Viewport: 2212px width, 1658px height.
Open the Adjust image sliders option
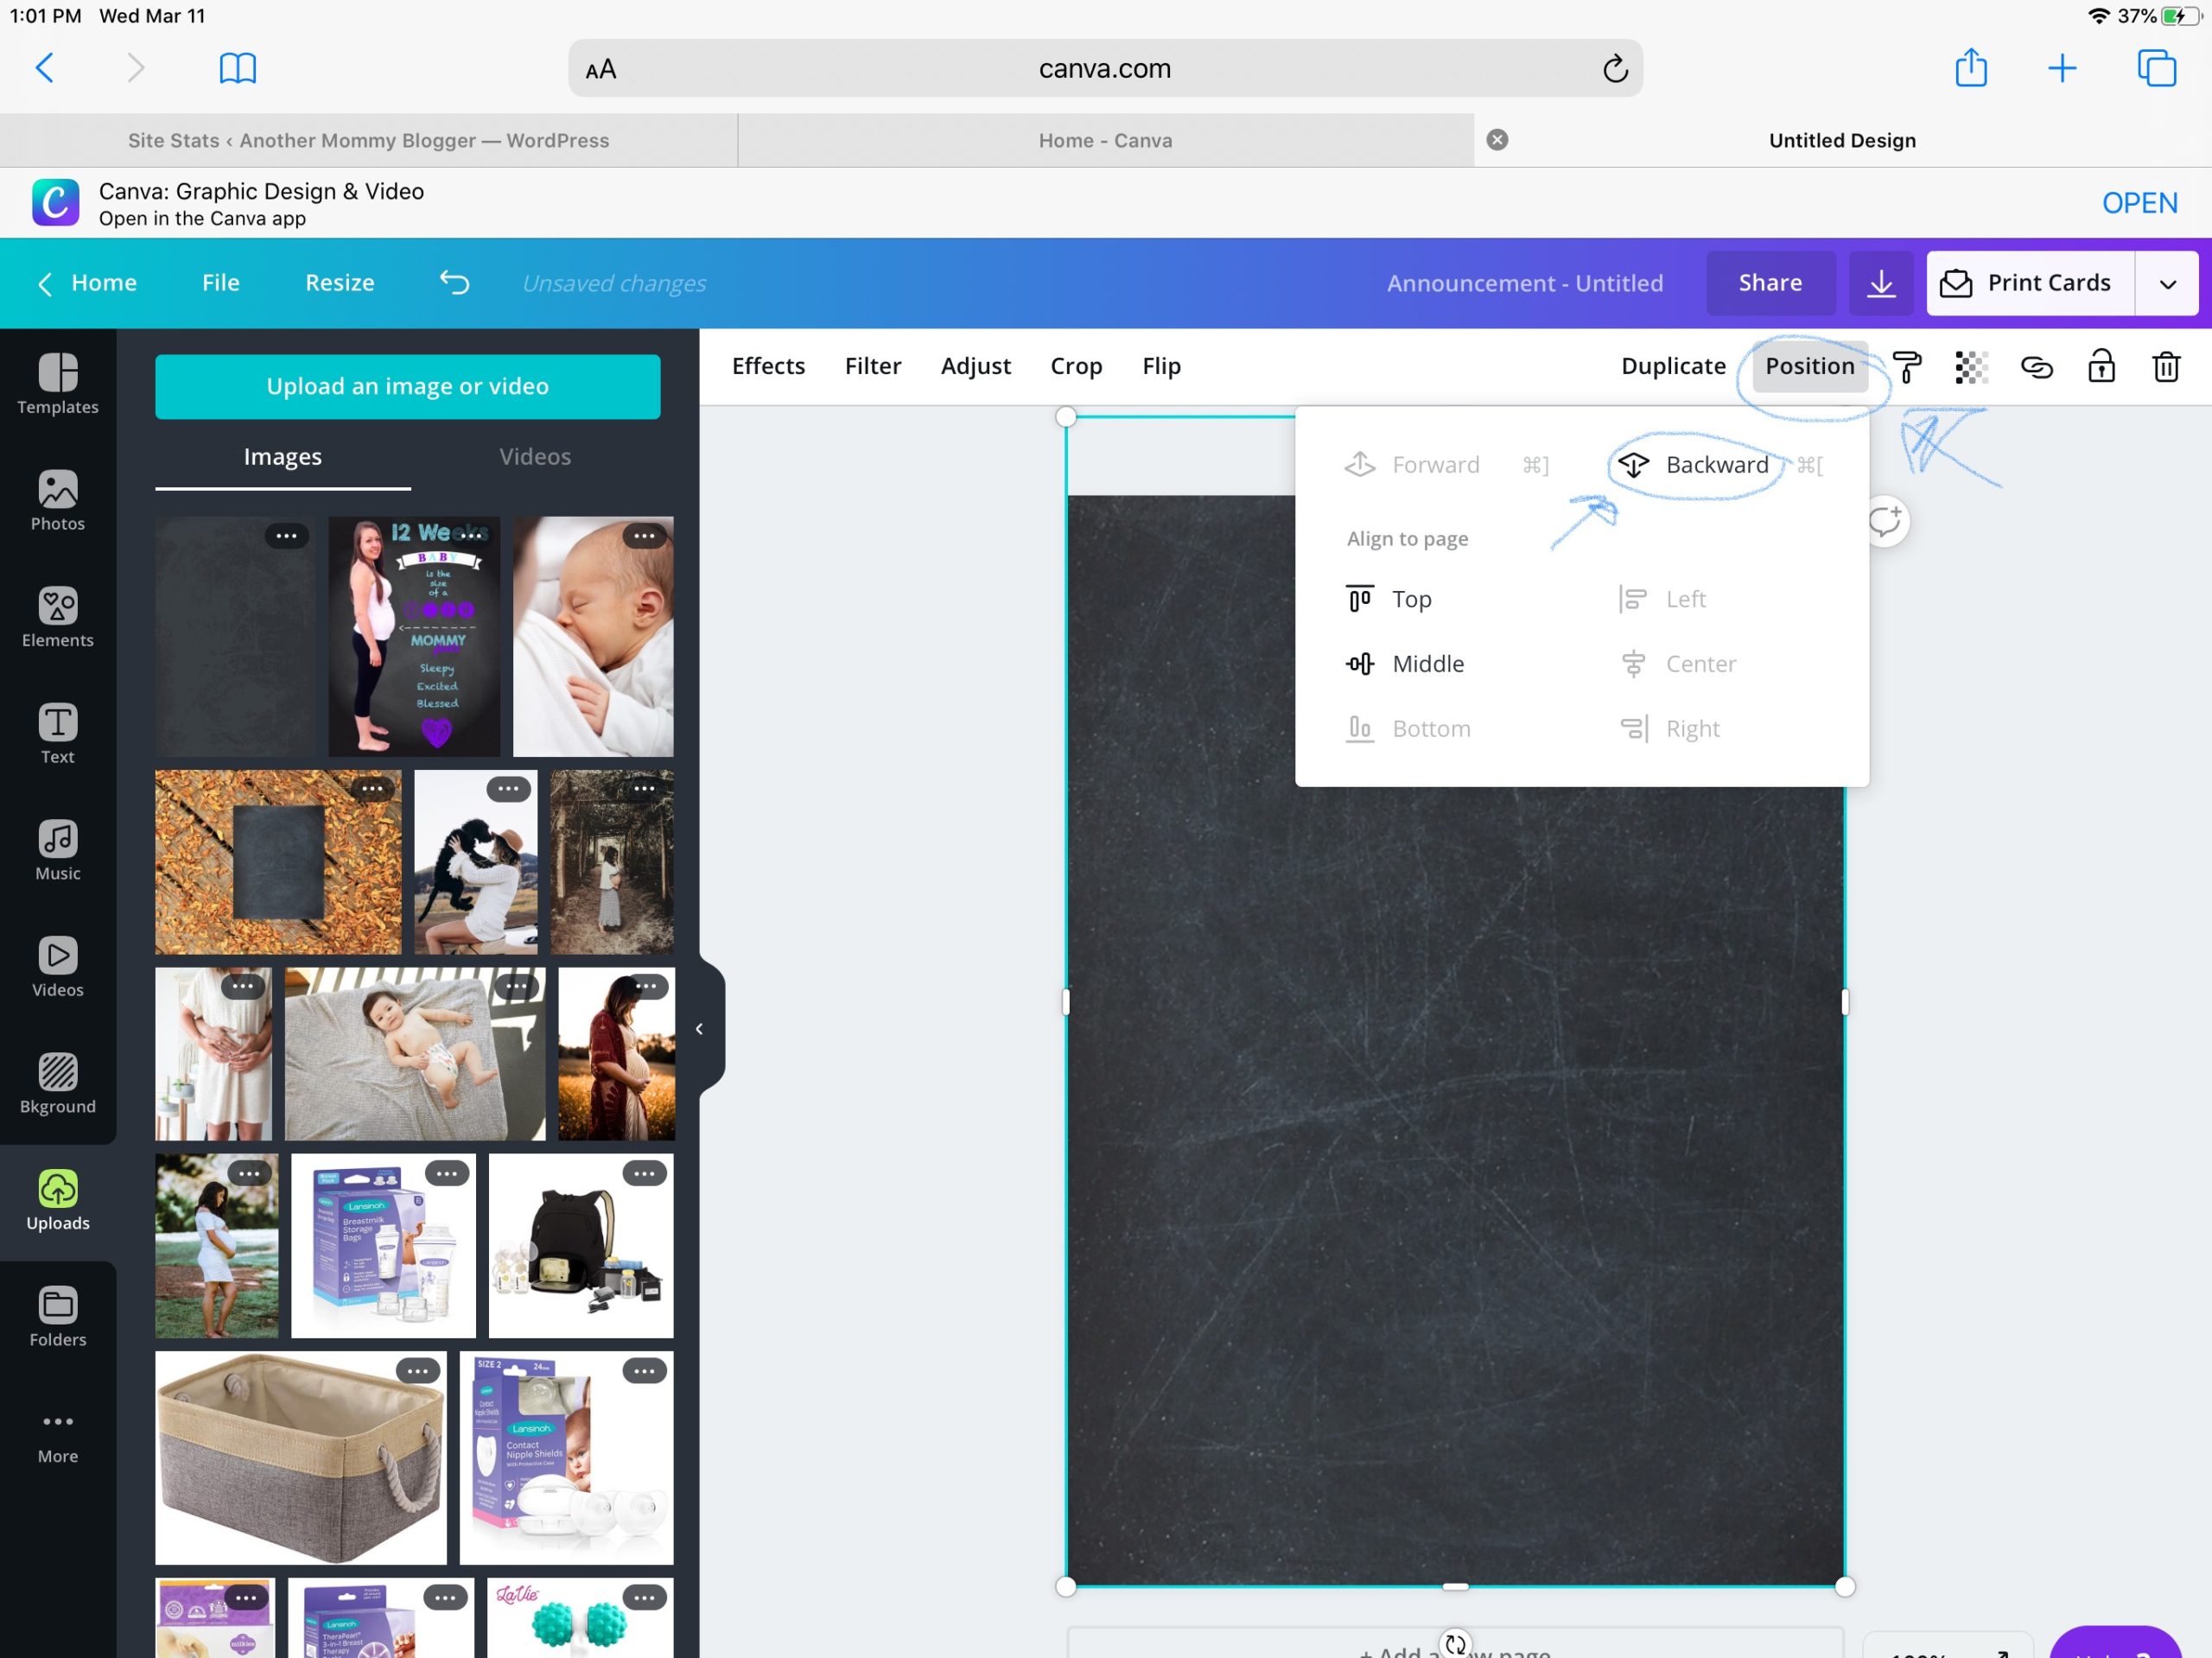click(x=975, y=366)
